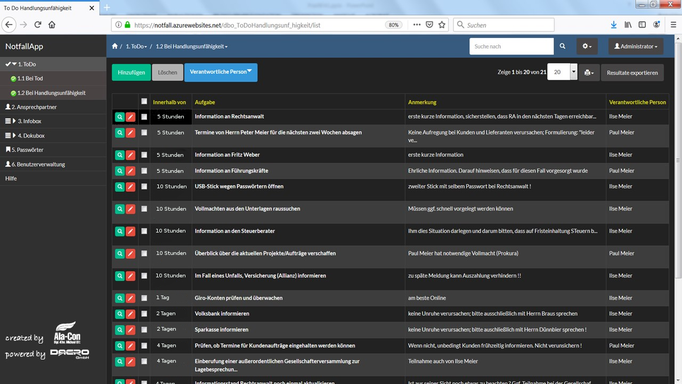The image size is (682, 384).
Task: Open 5. Passwörter in sidebar
Action: [53, 150]
